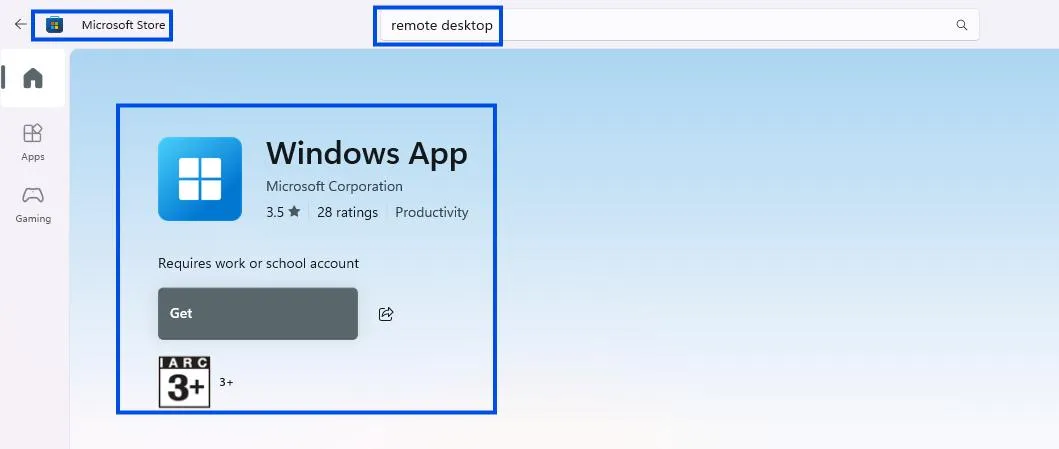1059x449 pixels.
Task: Click the 3+ age label text
Action: [x=226, y=382]
